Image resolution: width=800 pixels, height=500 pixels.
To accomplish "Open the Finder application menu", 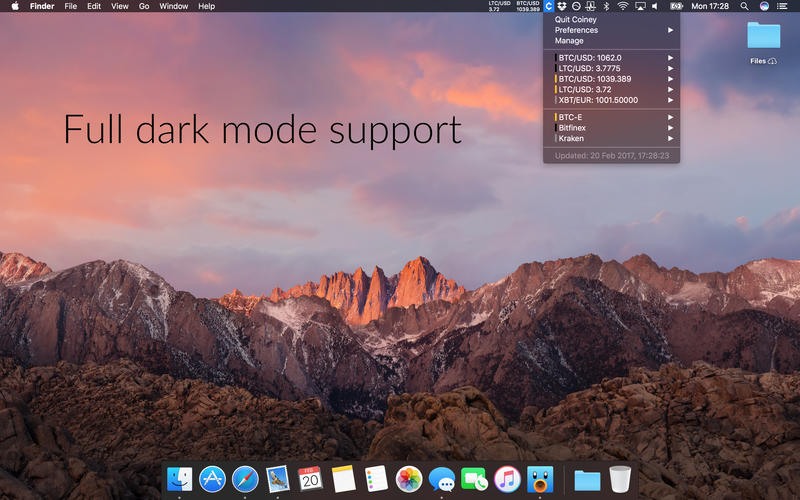I will 42,6.
